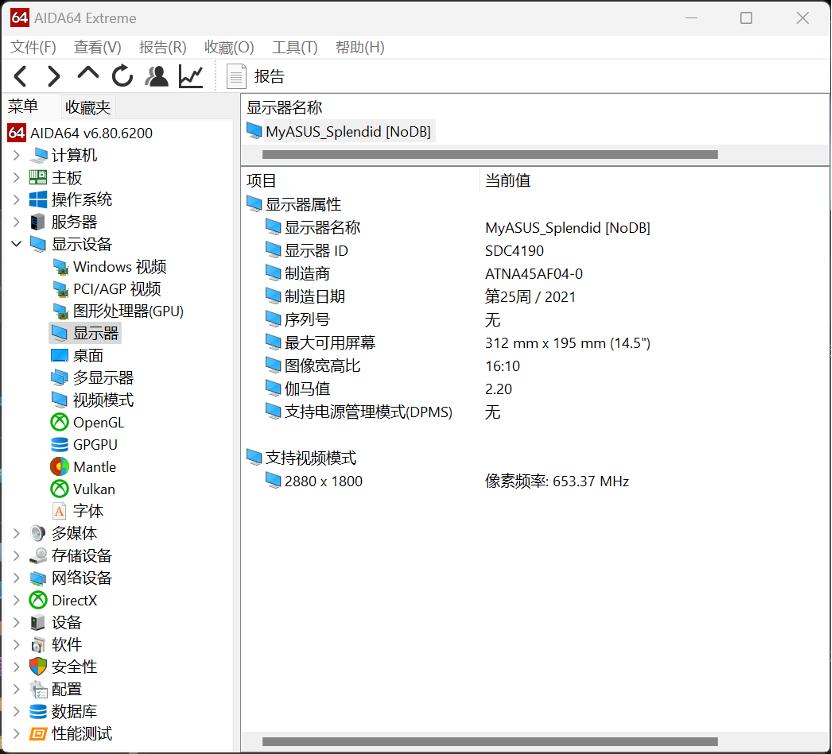Click the graph/monitor toolbar icon
Viewport: 832px width, 754px height.
tap(191, 75)
